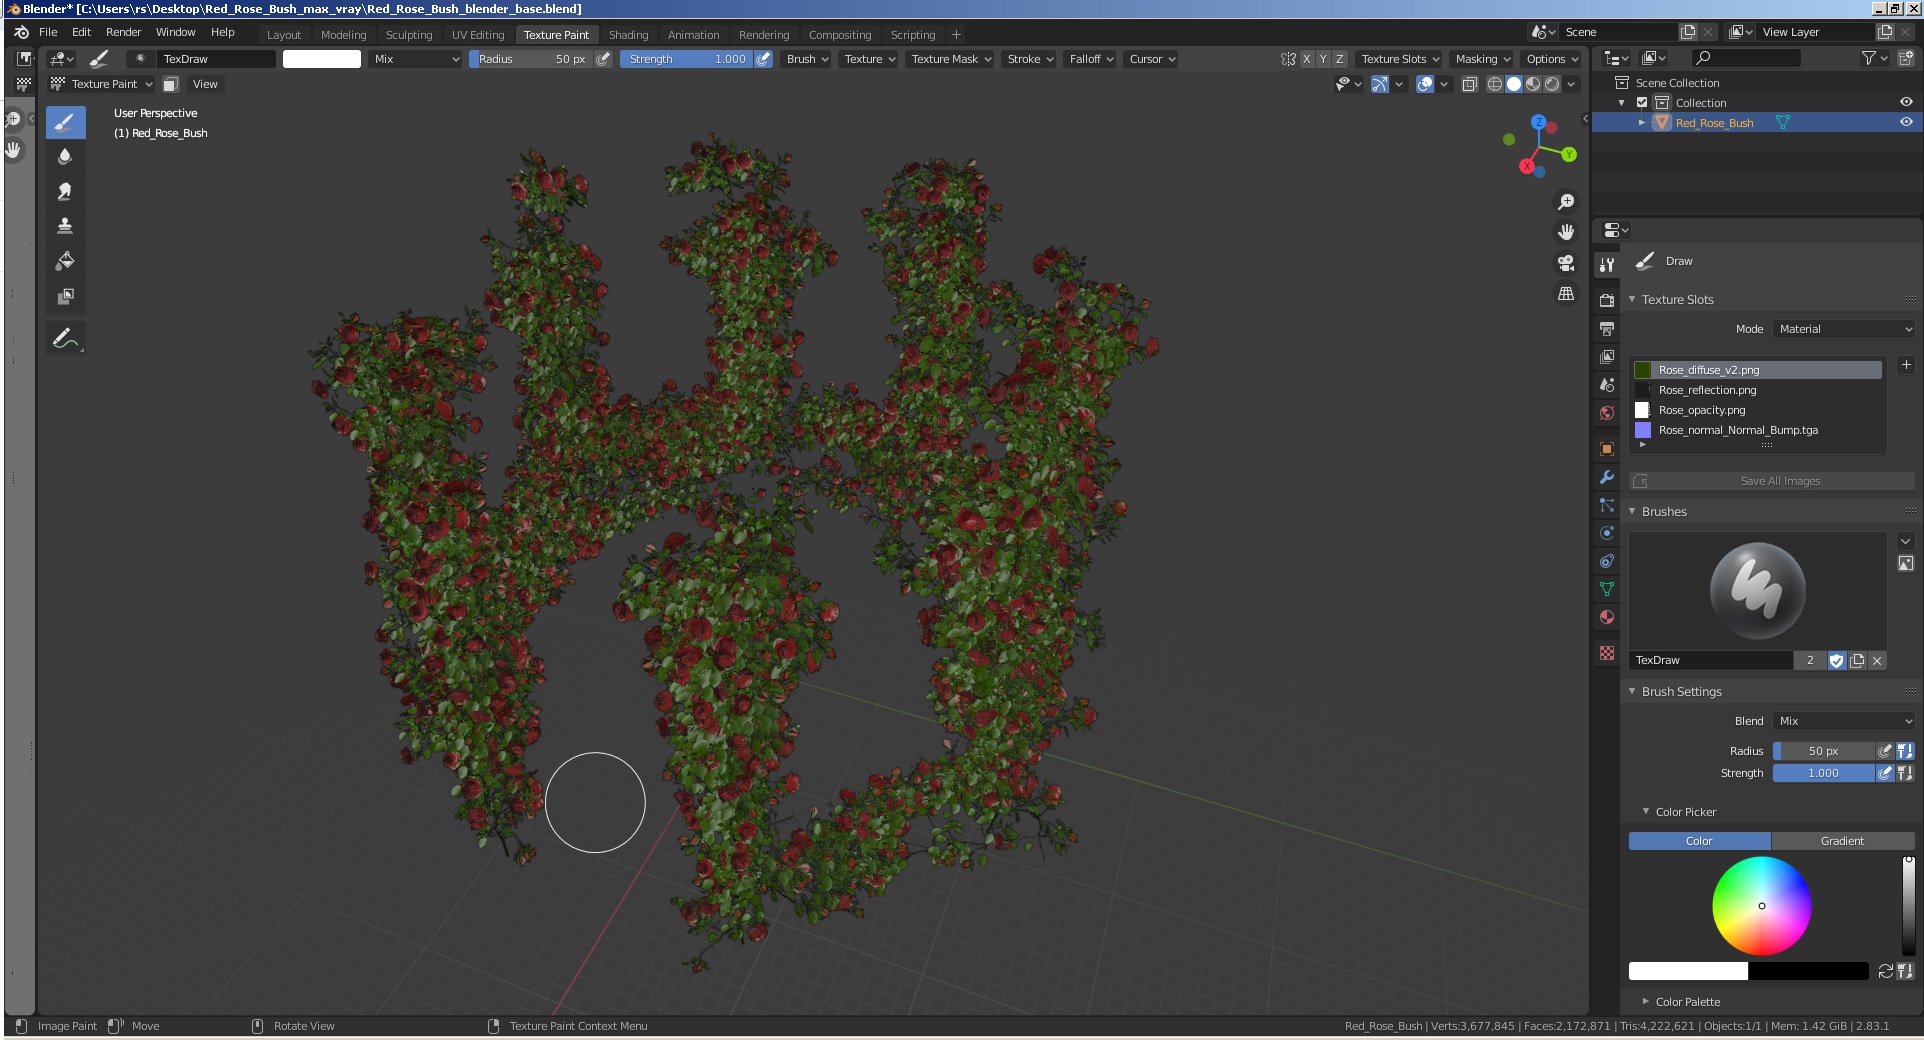This screenshot has height=1040, width=1924.
Task: Toggle fake user shield for TexDraw
Action: tap(1837, 660)
